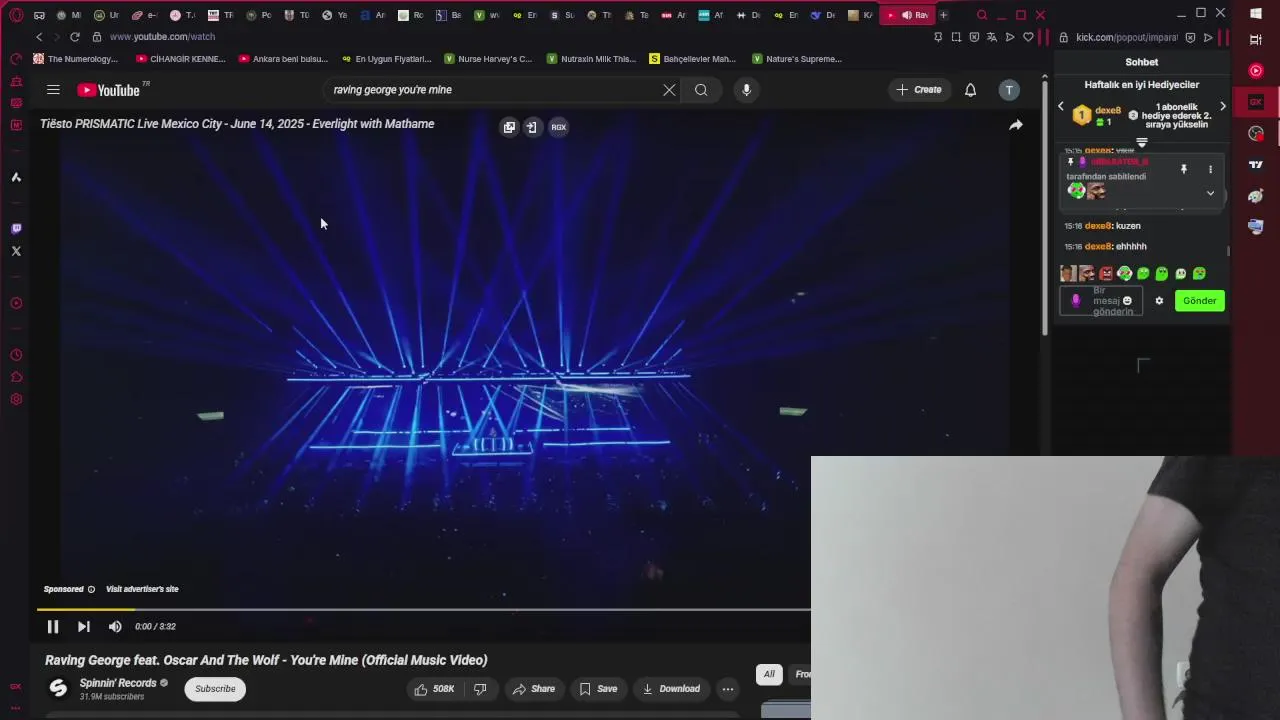The height and width of the screenshot is (720, 1280).
Task: Clear the YouTube search box text
Action: coord(669,90)
